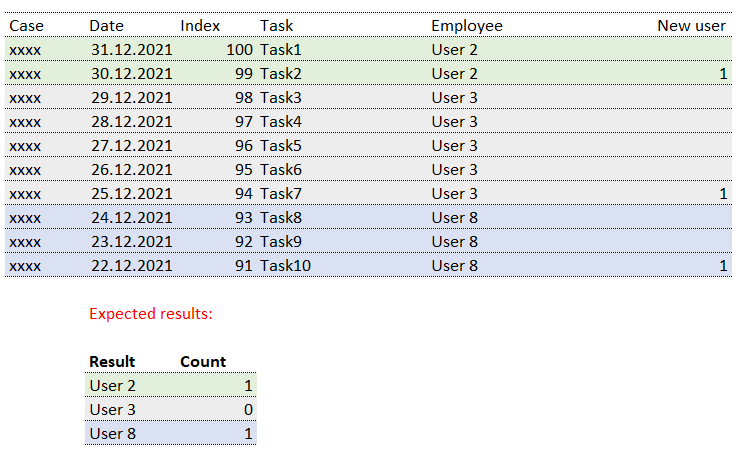750x458 pixels.
Task: Select the Task7 cell
Action: pyautogui.click(x=281, y=194)
